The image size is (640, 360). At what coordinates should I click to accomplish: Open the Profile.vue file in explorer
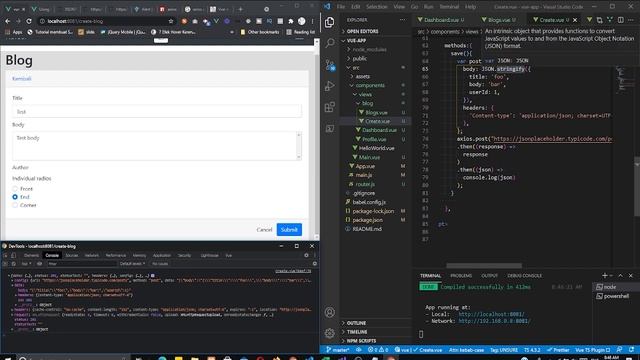tap(374, 139)
